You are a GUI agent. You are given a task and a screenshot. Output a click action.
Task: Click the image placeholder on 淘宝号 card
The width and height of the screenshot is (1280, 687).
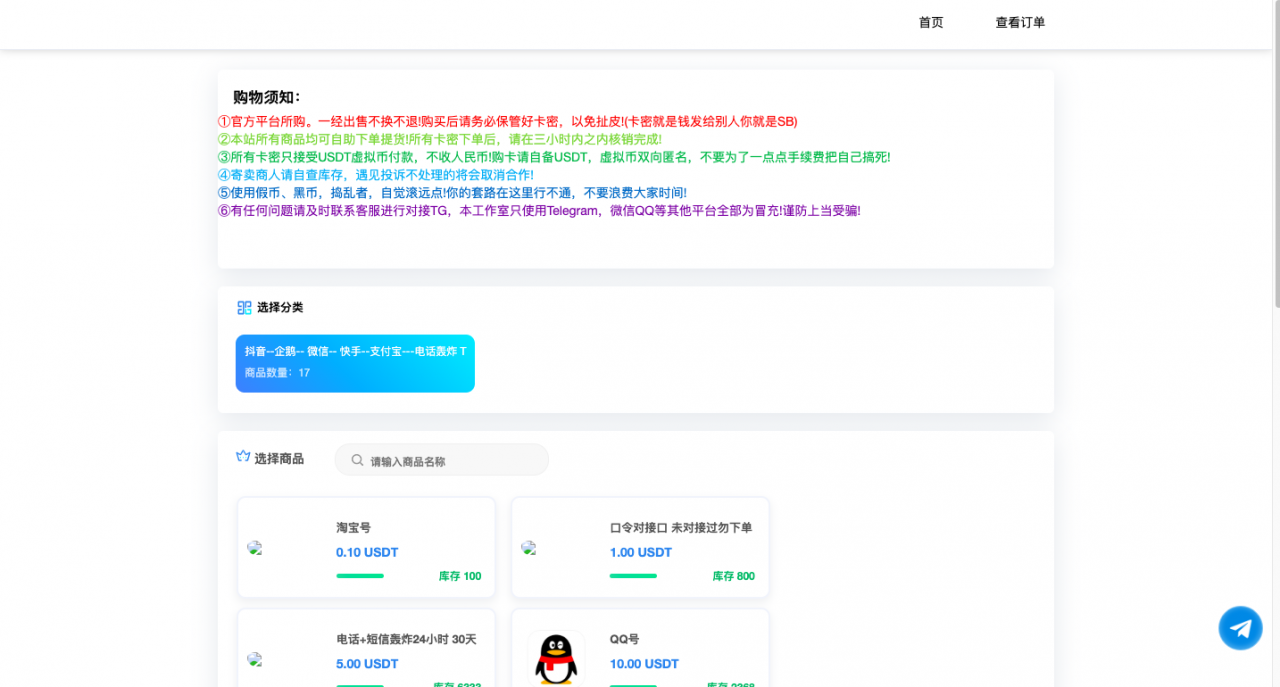point(254,548)
